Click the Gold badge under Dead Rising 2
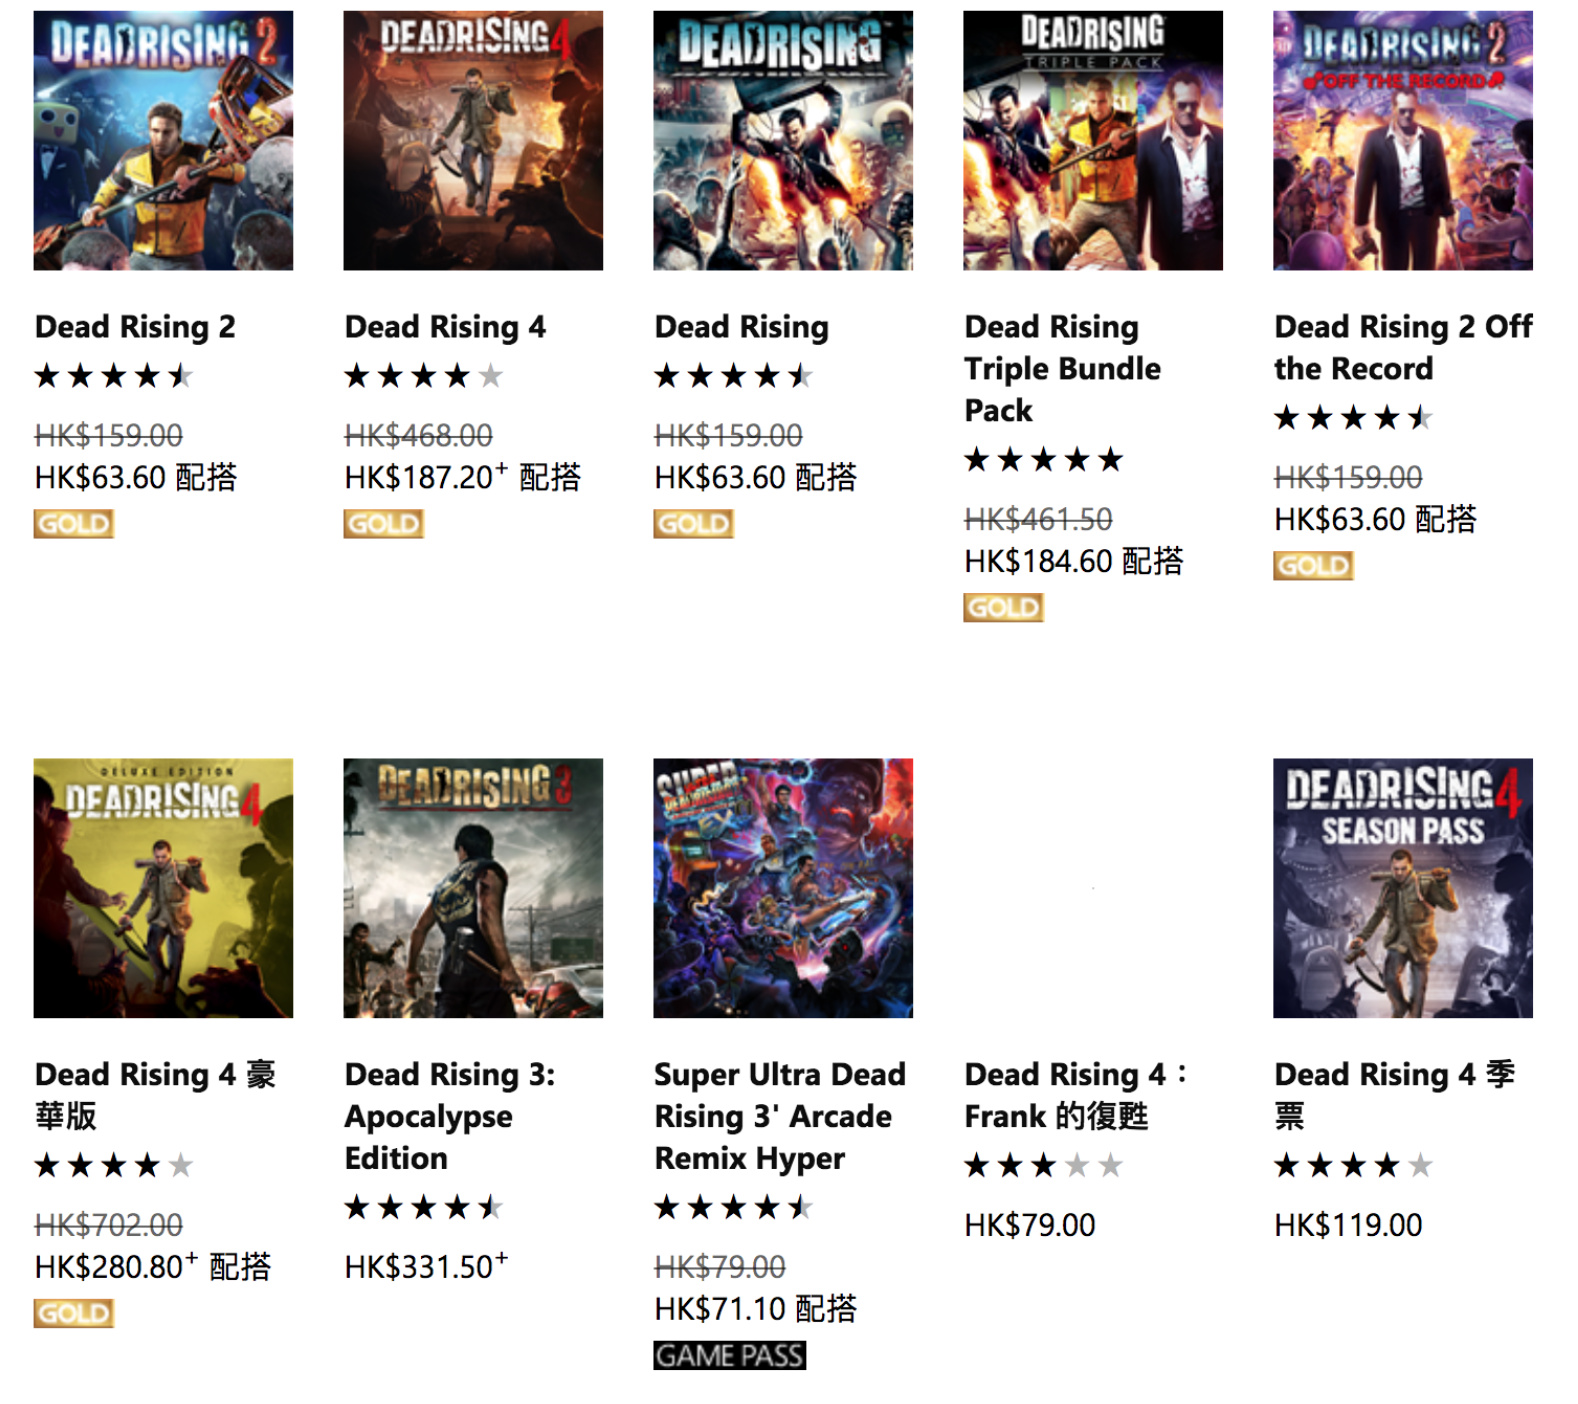The image size is (1578, 1404). pyautogui.click(x=74, y=524)
